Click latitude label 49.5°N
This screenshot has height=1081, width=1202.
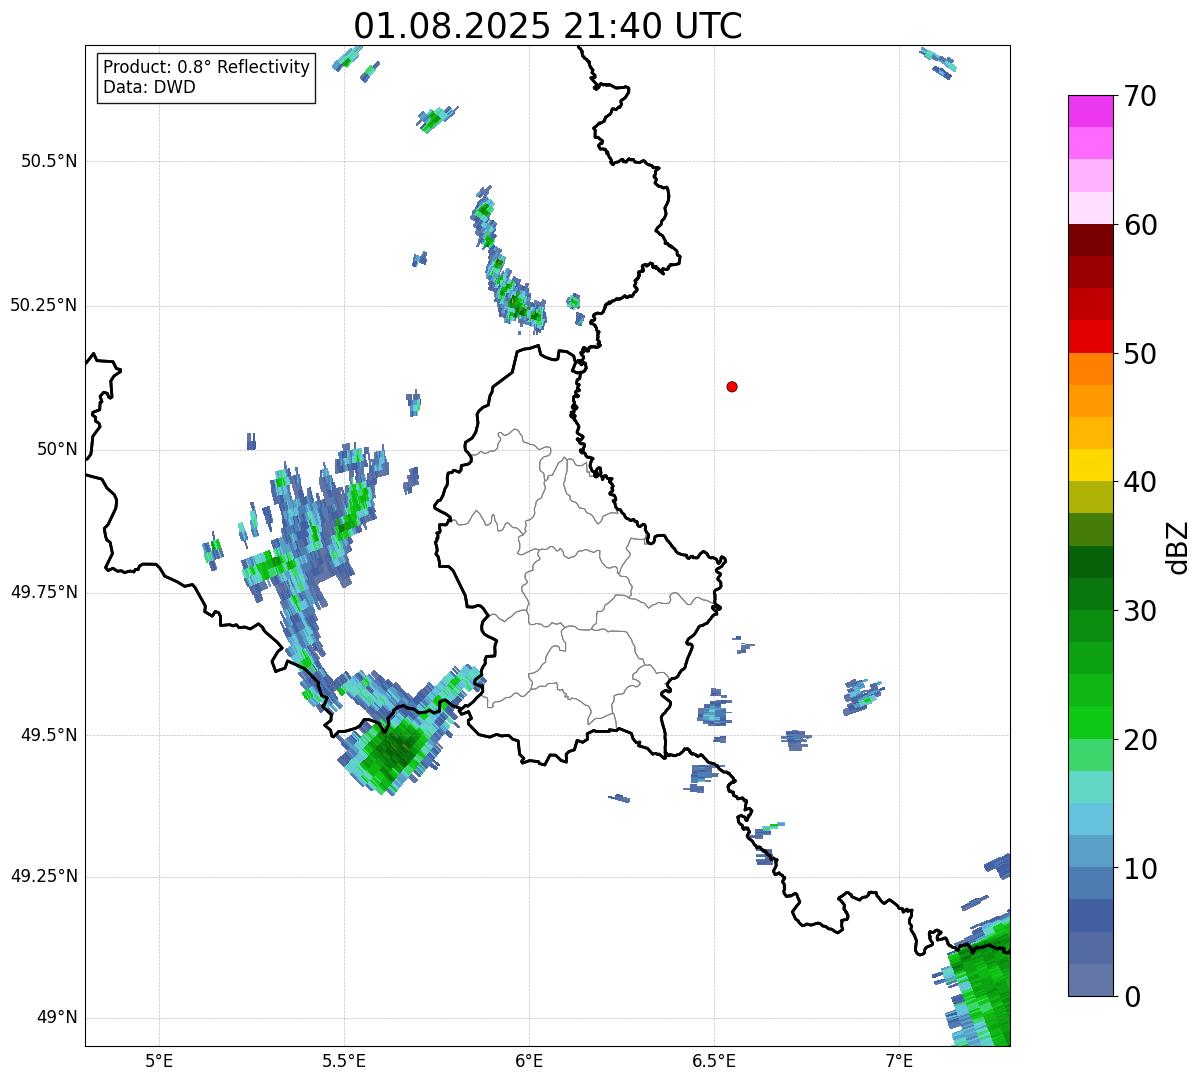pyautogui.click(x=49, y=735)
